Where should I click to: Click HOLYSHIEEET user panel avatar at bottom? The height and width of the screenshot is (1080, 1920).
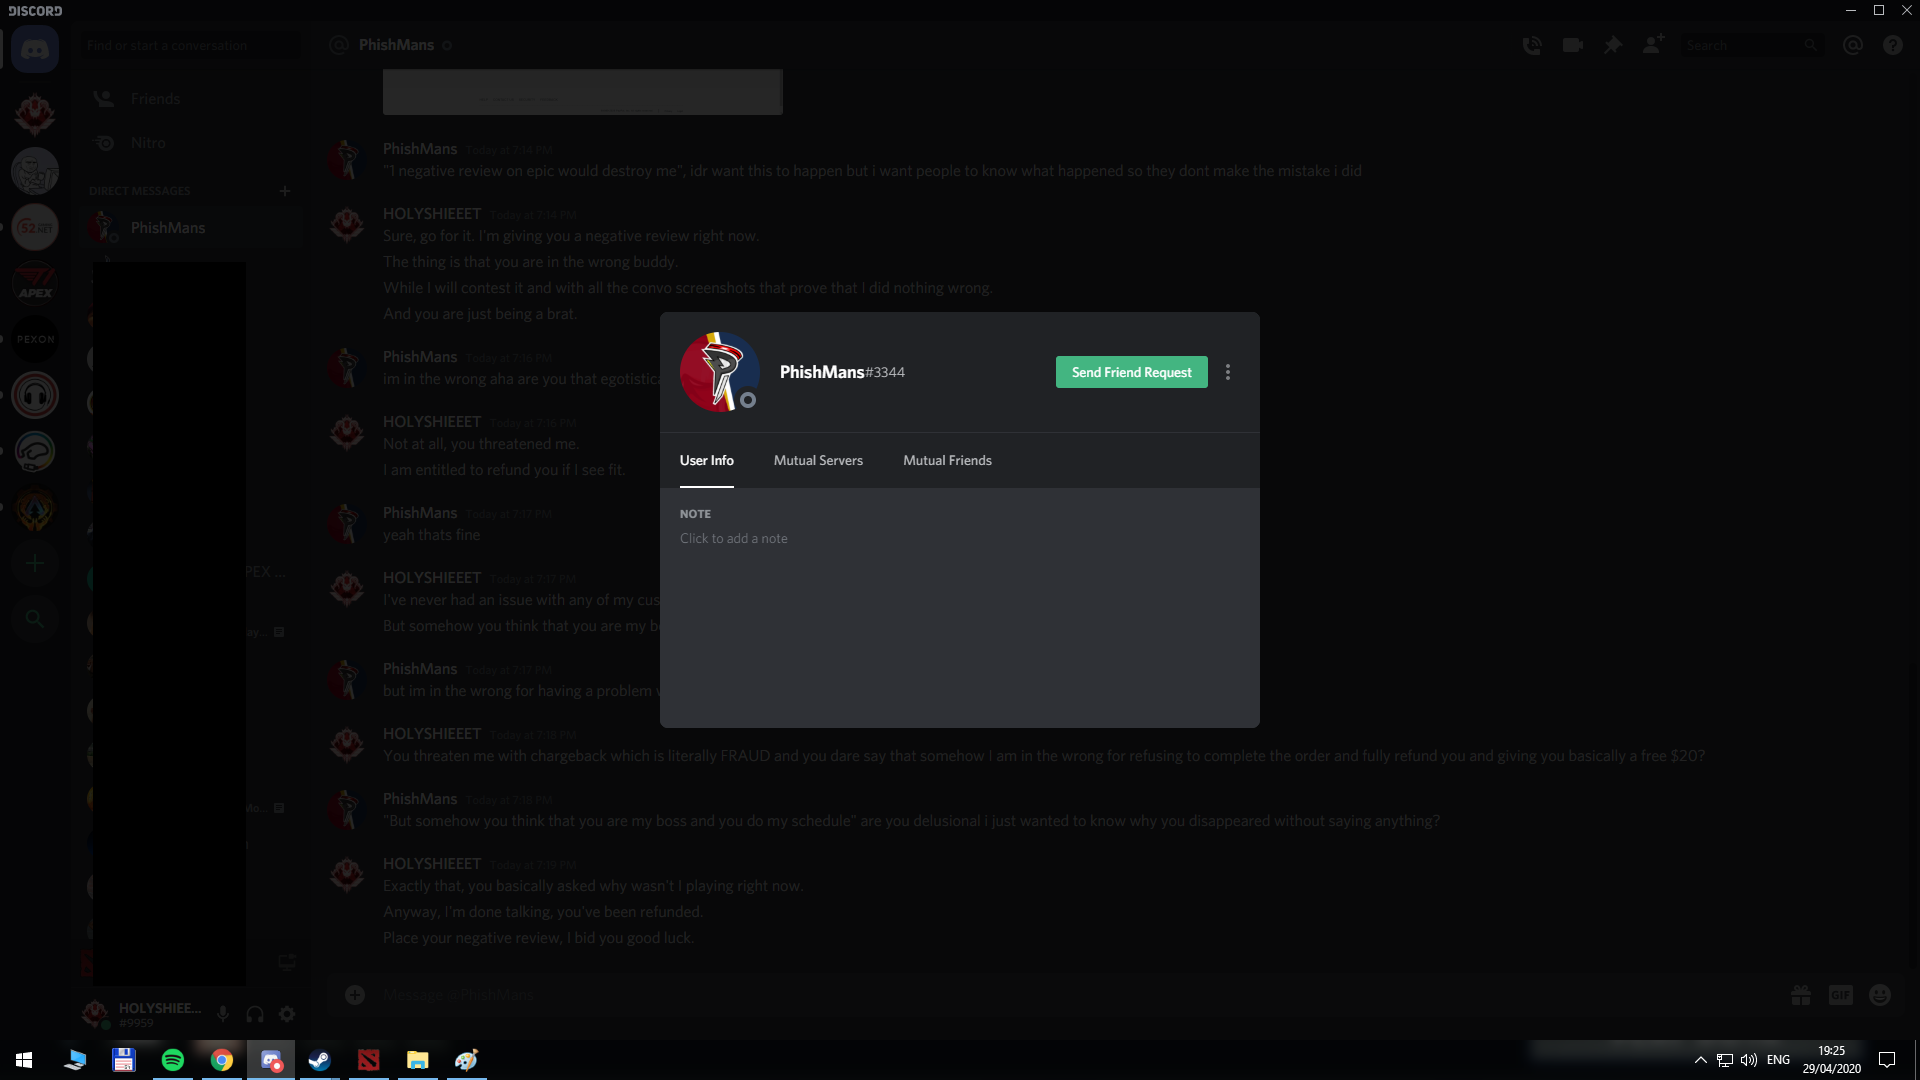point(96,1014)
